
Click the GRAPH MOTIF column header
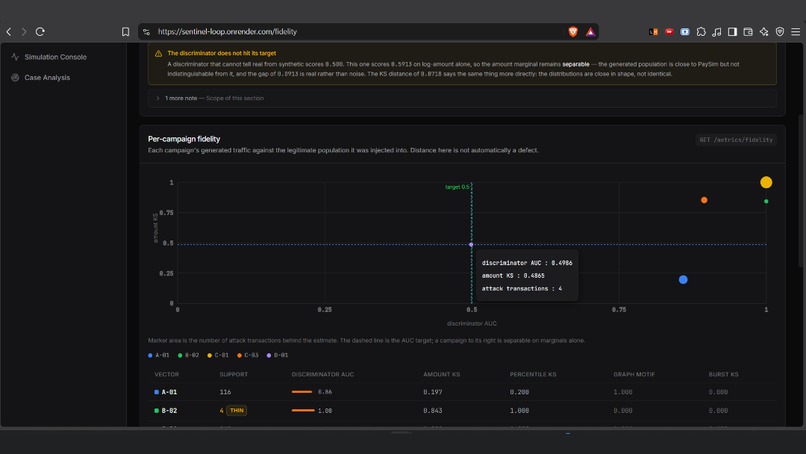click(634, 375)
